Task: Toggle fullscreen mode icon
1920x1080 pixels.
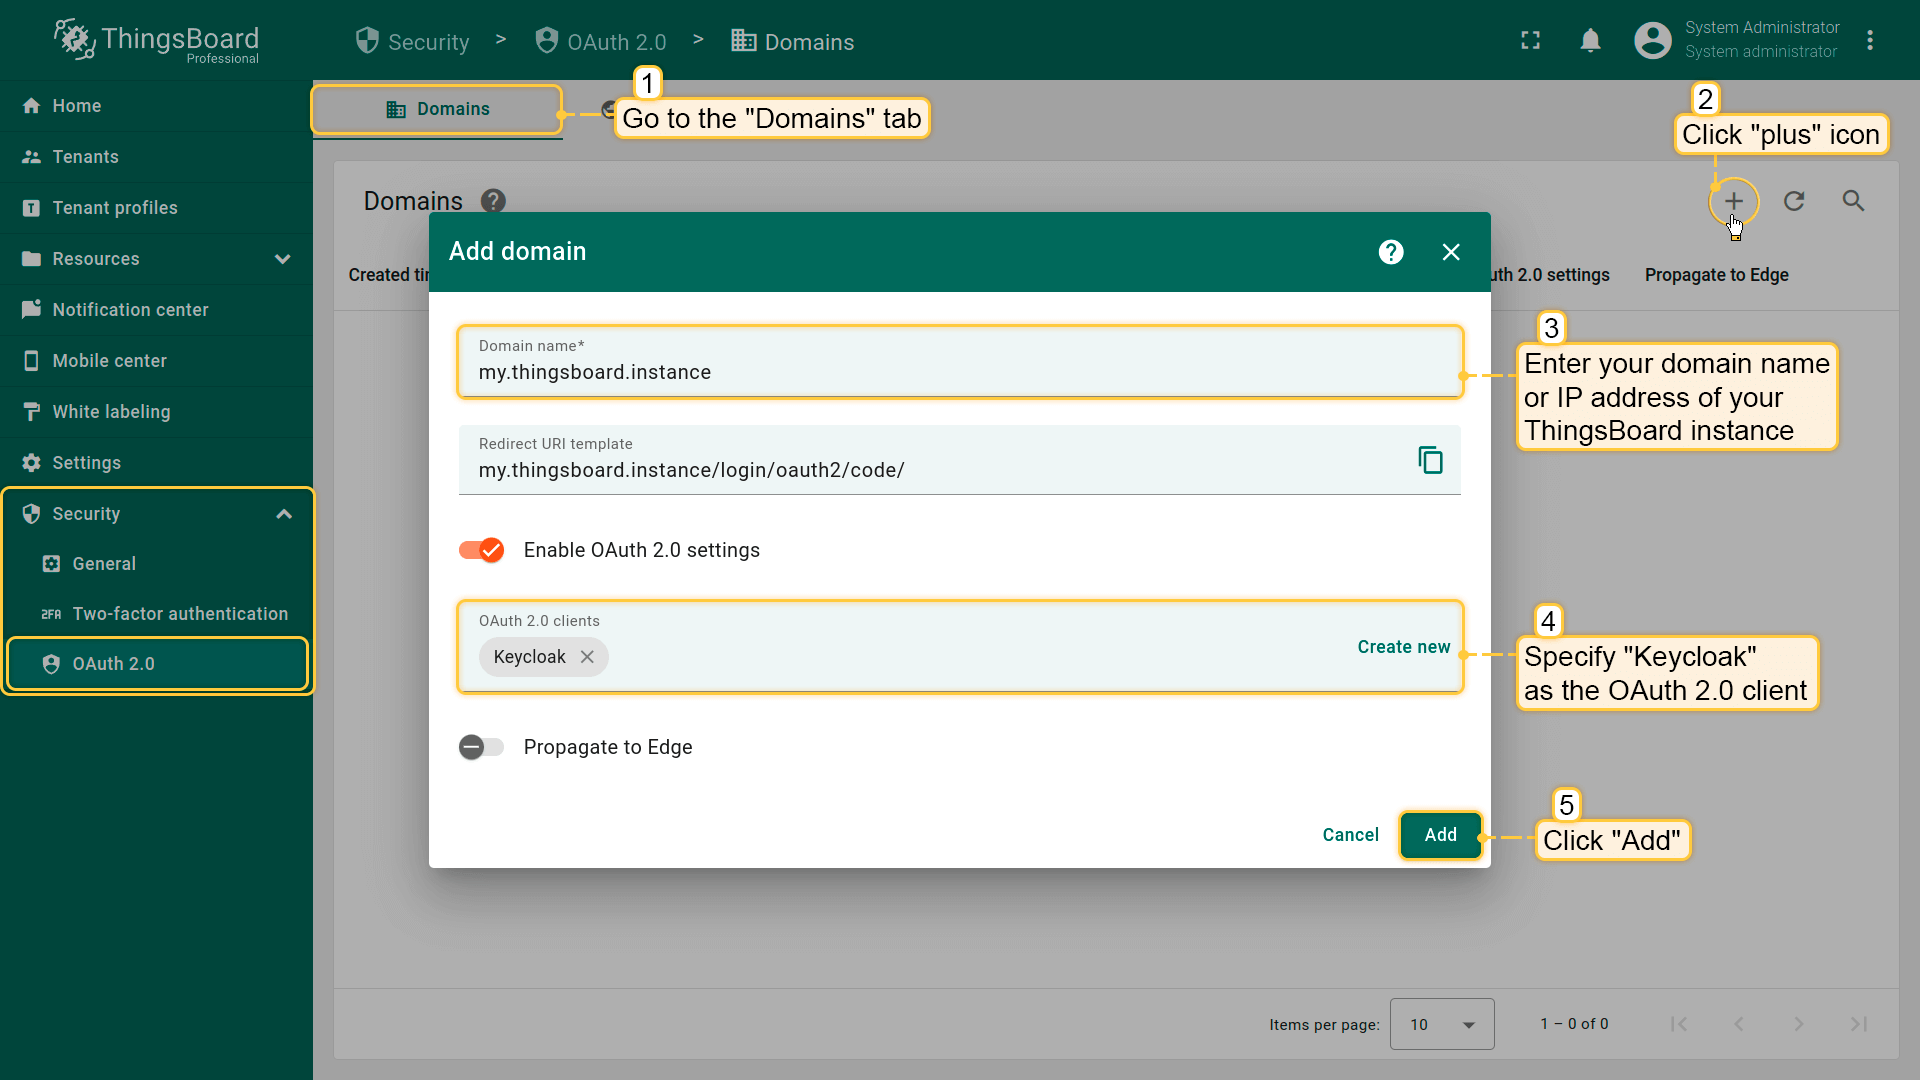Action: (x=1530, y=41)
